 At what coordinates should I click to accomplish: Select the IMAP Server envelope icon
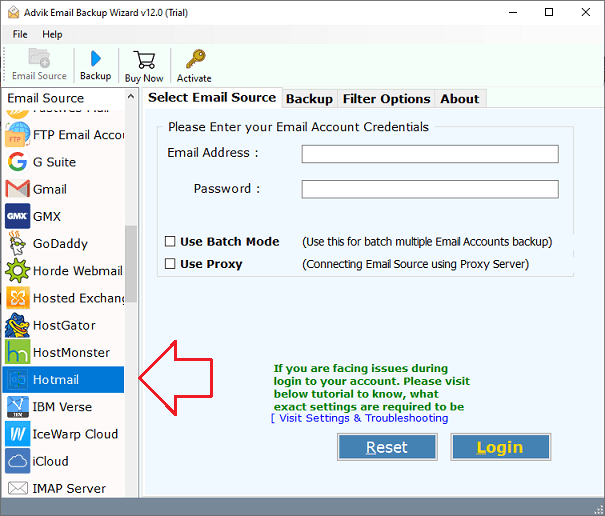[17, 488]
